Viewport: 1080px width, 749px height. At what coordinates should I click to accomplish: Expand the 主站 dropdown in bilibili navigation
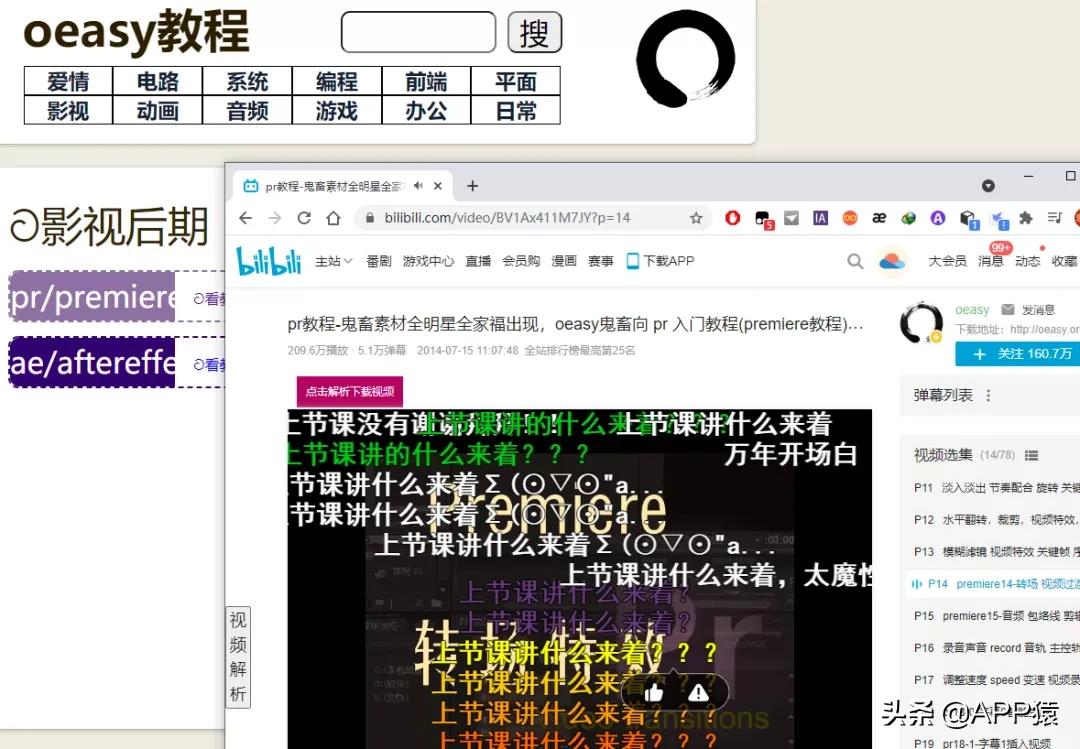pyautogui.click(x=334, y=261)
